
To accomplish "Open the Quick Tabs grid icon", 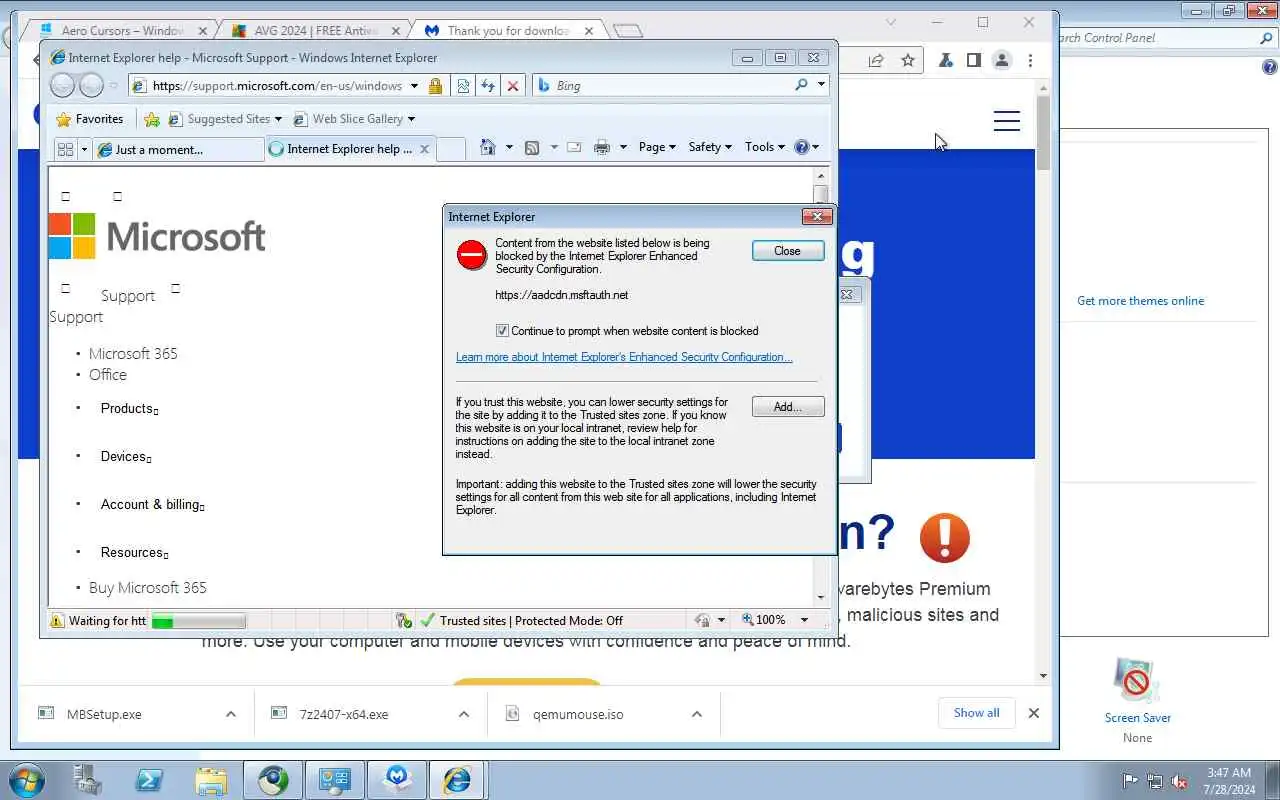I will point(65,149).
